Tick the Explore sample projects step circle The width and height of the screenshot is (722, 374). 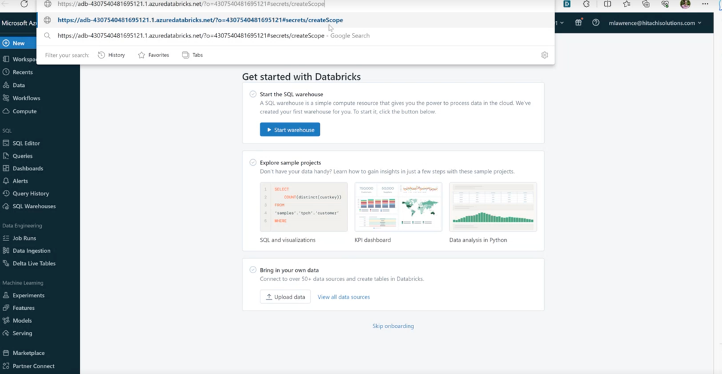tap(253, 163)
